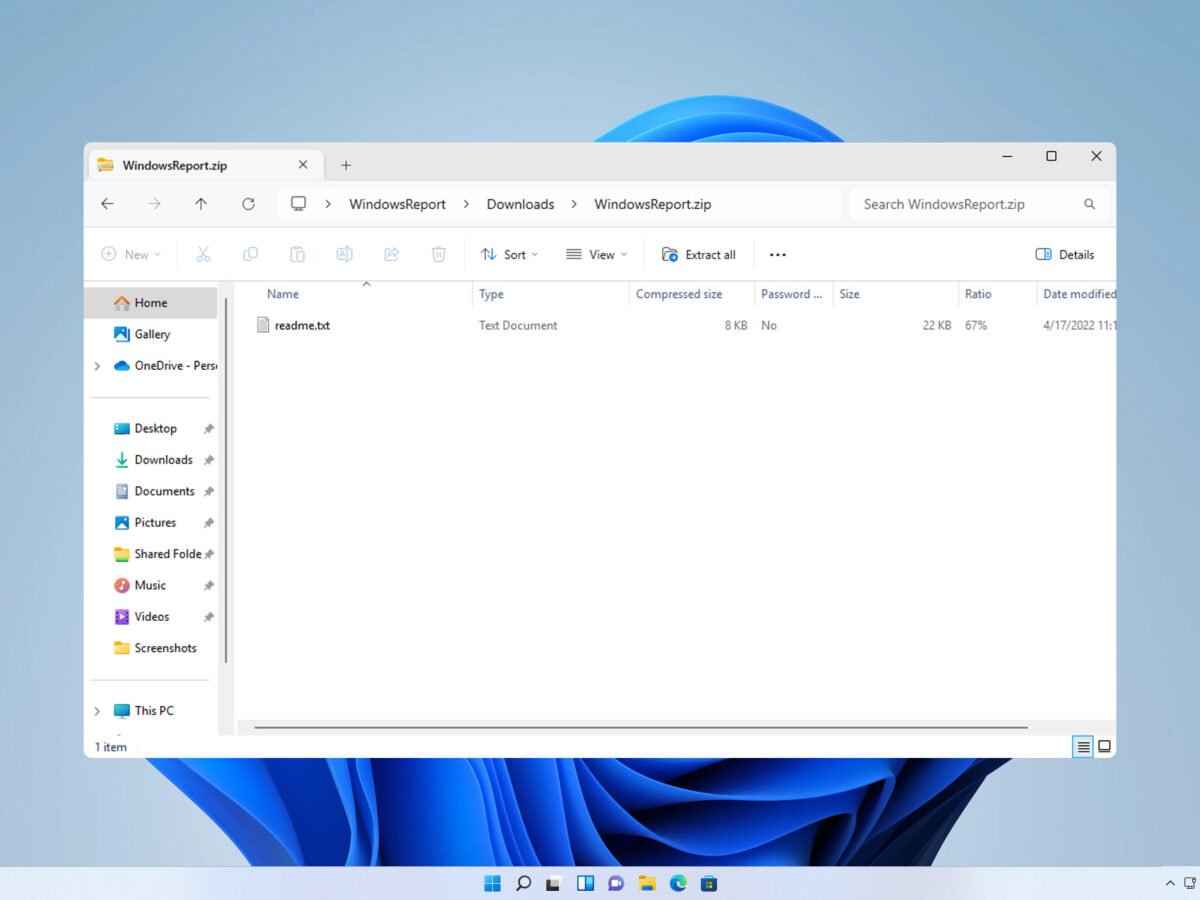Select the readme.txt file
This screenshot has height=900, width=1200.
click(x=293, y=325)
